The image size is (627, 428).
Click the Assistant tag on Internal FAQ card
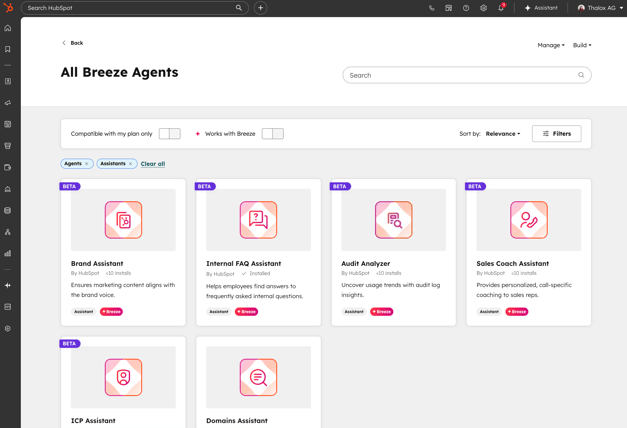219,312
